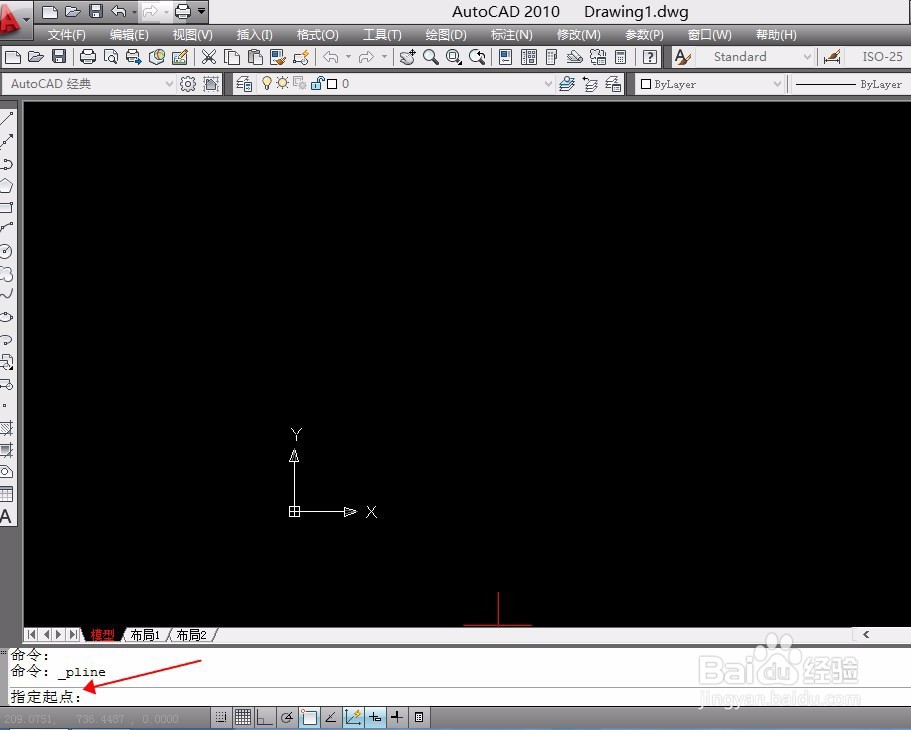This screenshot has width=911, height=730.
Task: Click Plot Preview magnifier-page icon
Action: click(x=110, y=57)
